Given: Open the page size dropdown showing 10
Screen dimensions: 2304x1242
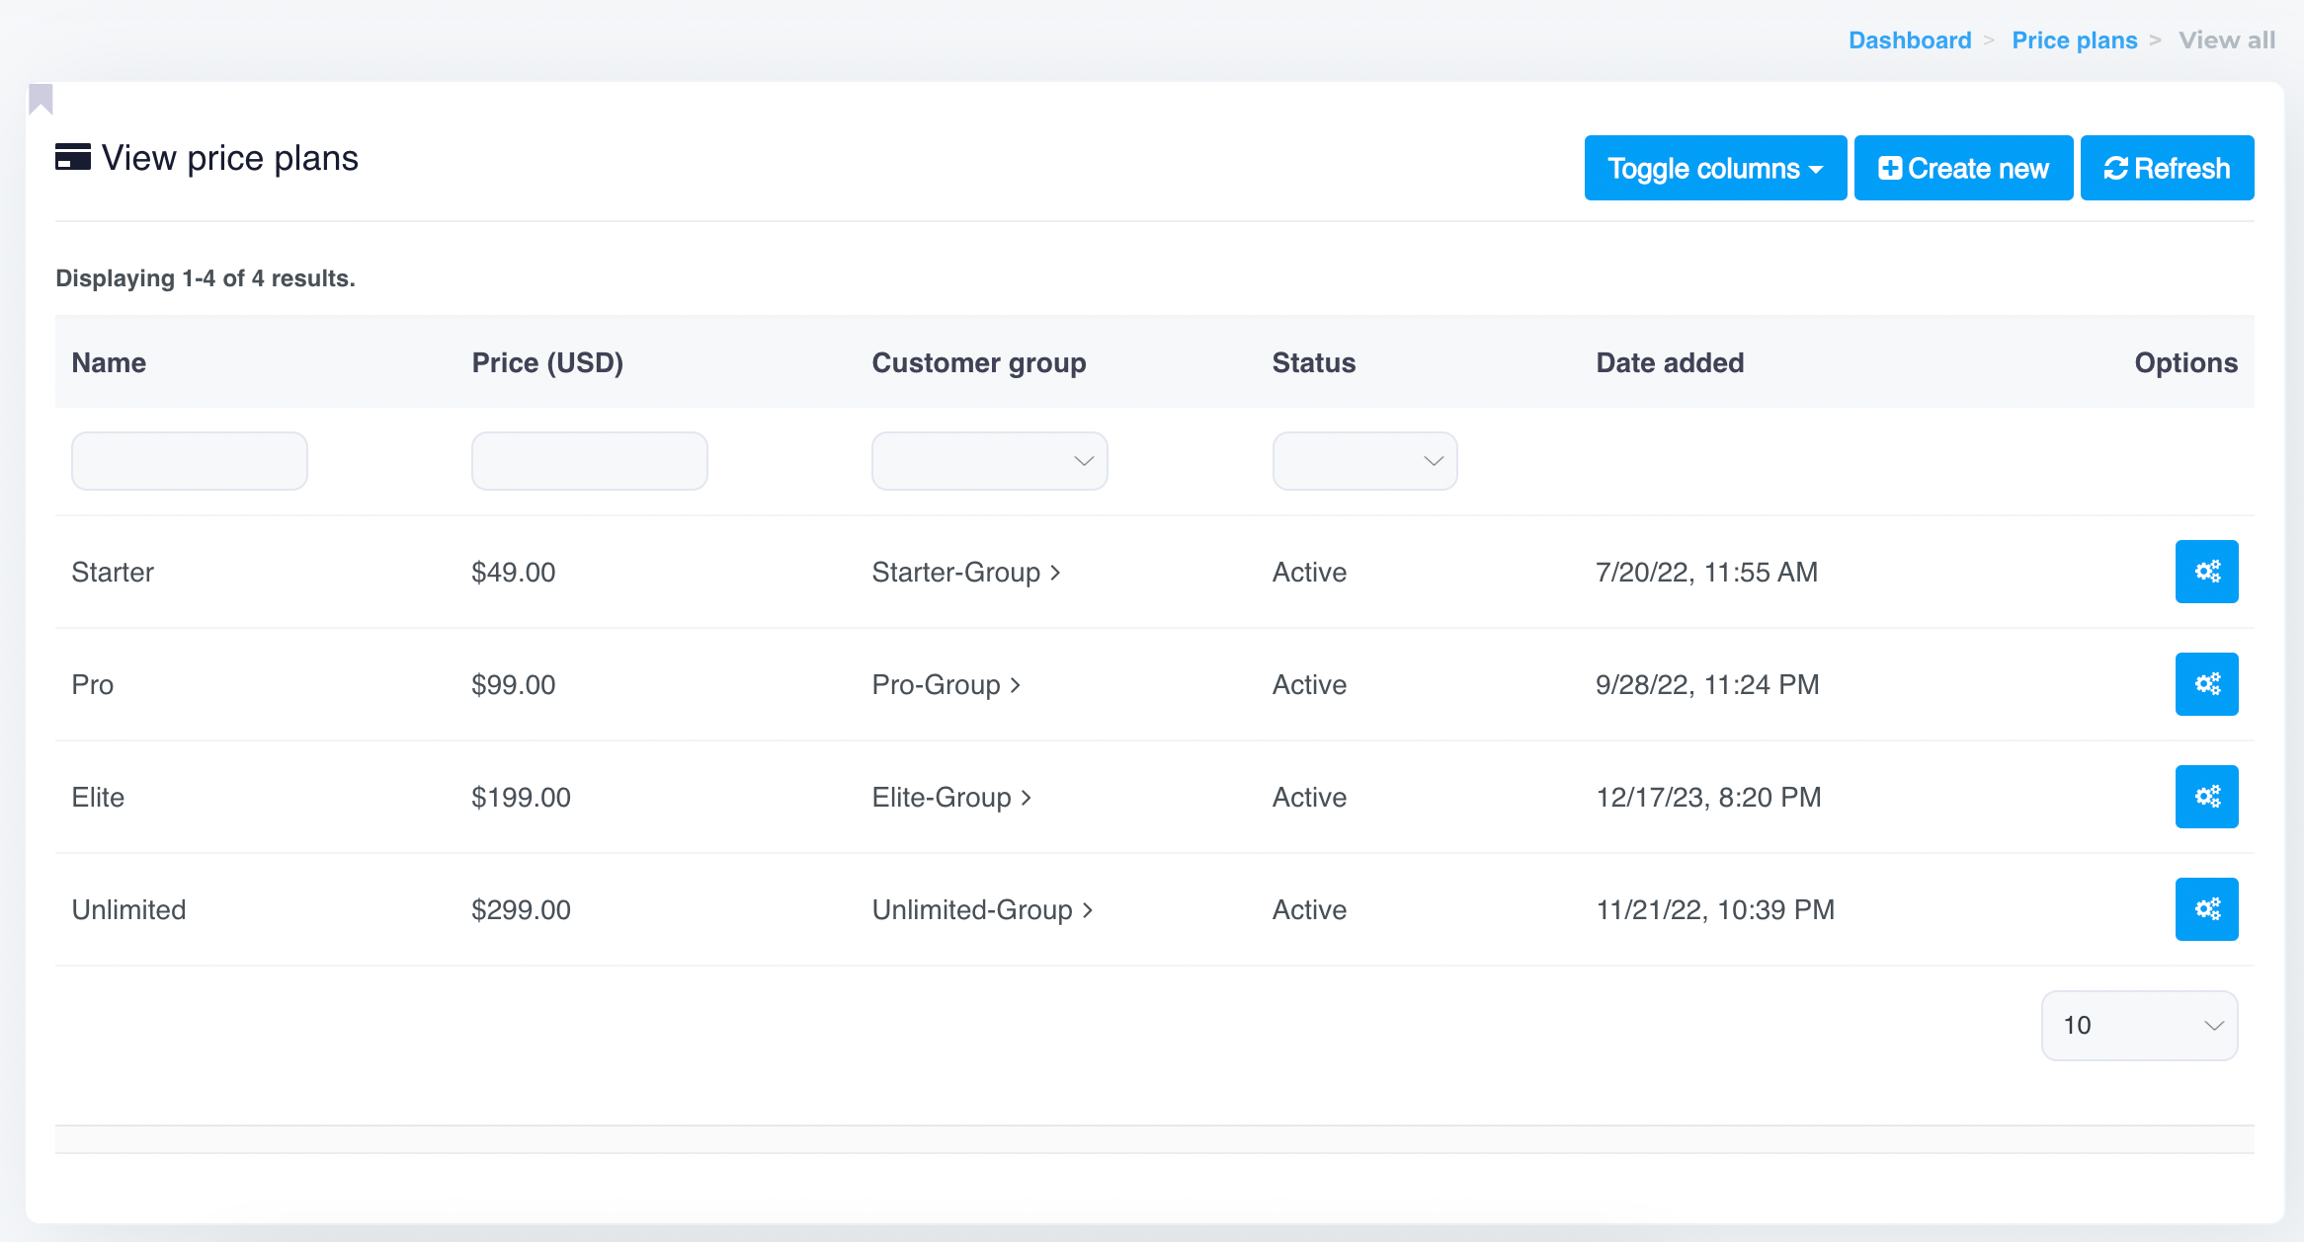Looking at the screenshot, I should click(x=2138, y=1025).
